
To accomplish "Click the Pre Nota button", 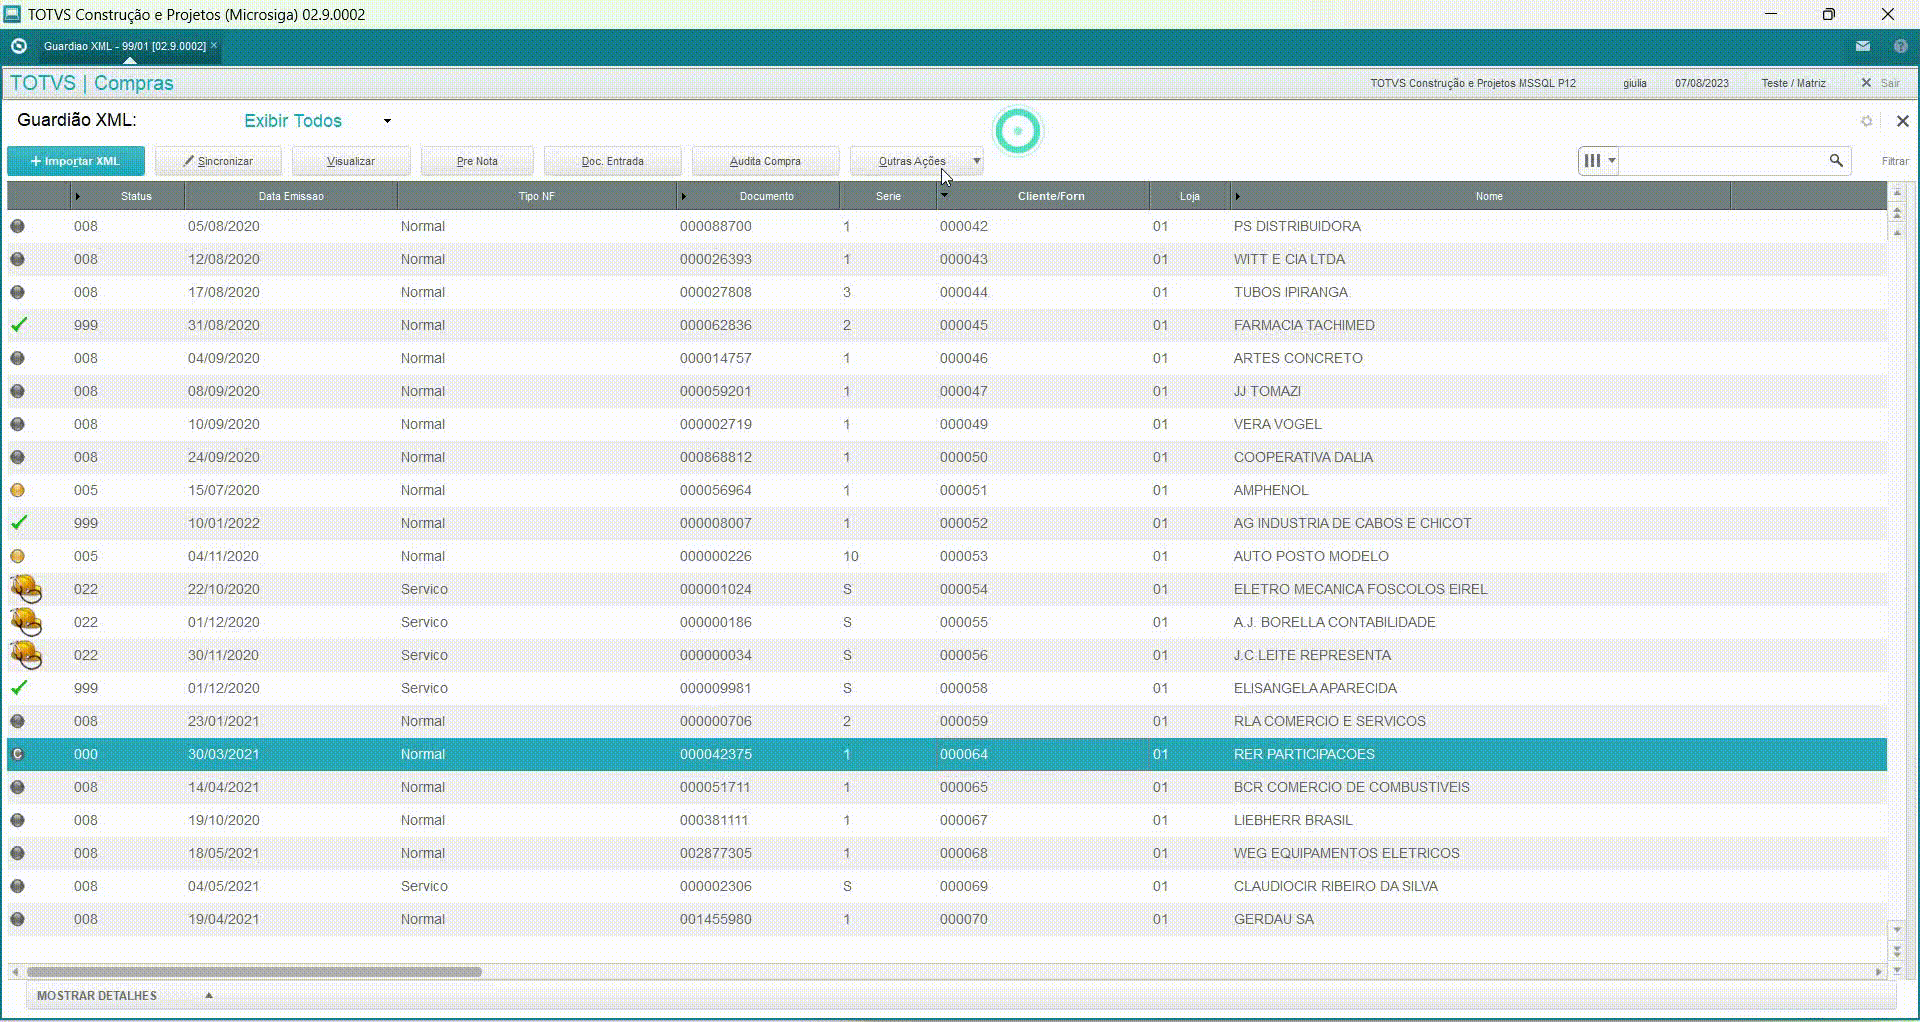I will 477,161.
